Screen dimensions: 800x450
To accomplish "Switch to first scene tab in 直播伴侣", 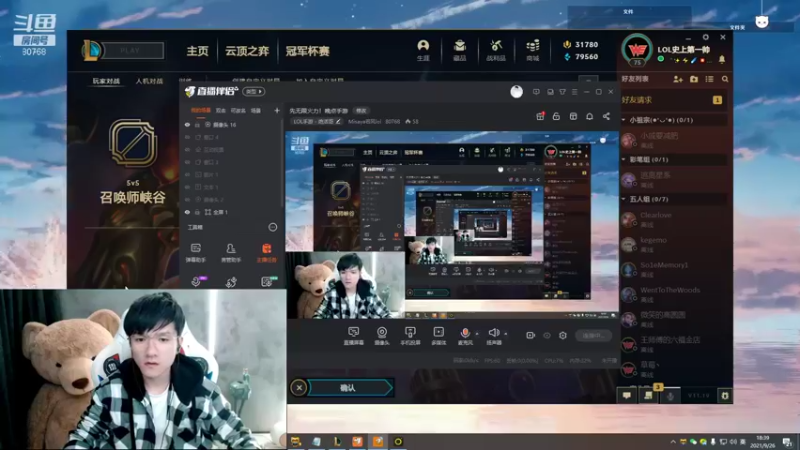I will [x=201, y=110].
